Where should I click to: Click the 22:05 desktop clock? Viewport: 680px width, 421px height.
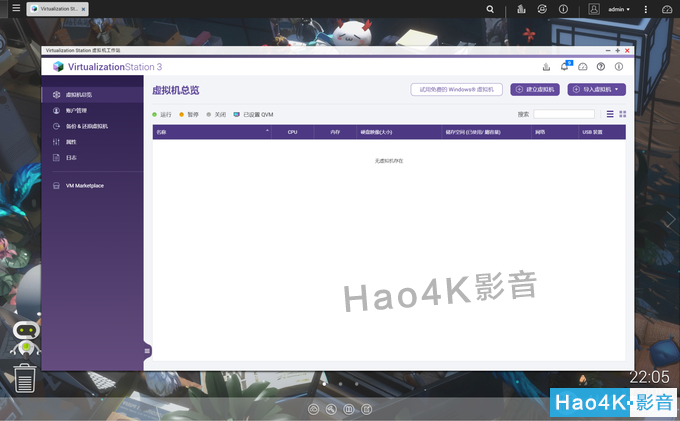point(649,377)
